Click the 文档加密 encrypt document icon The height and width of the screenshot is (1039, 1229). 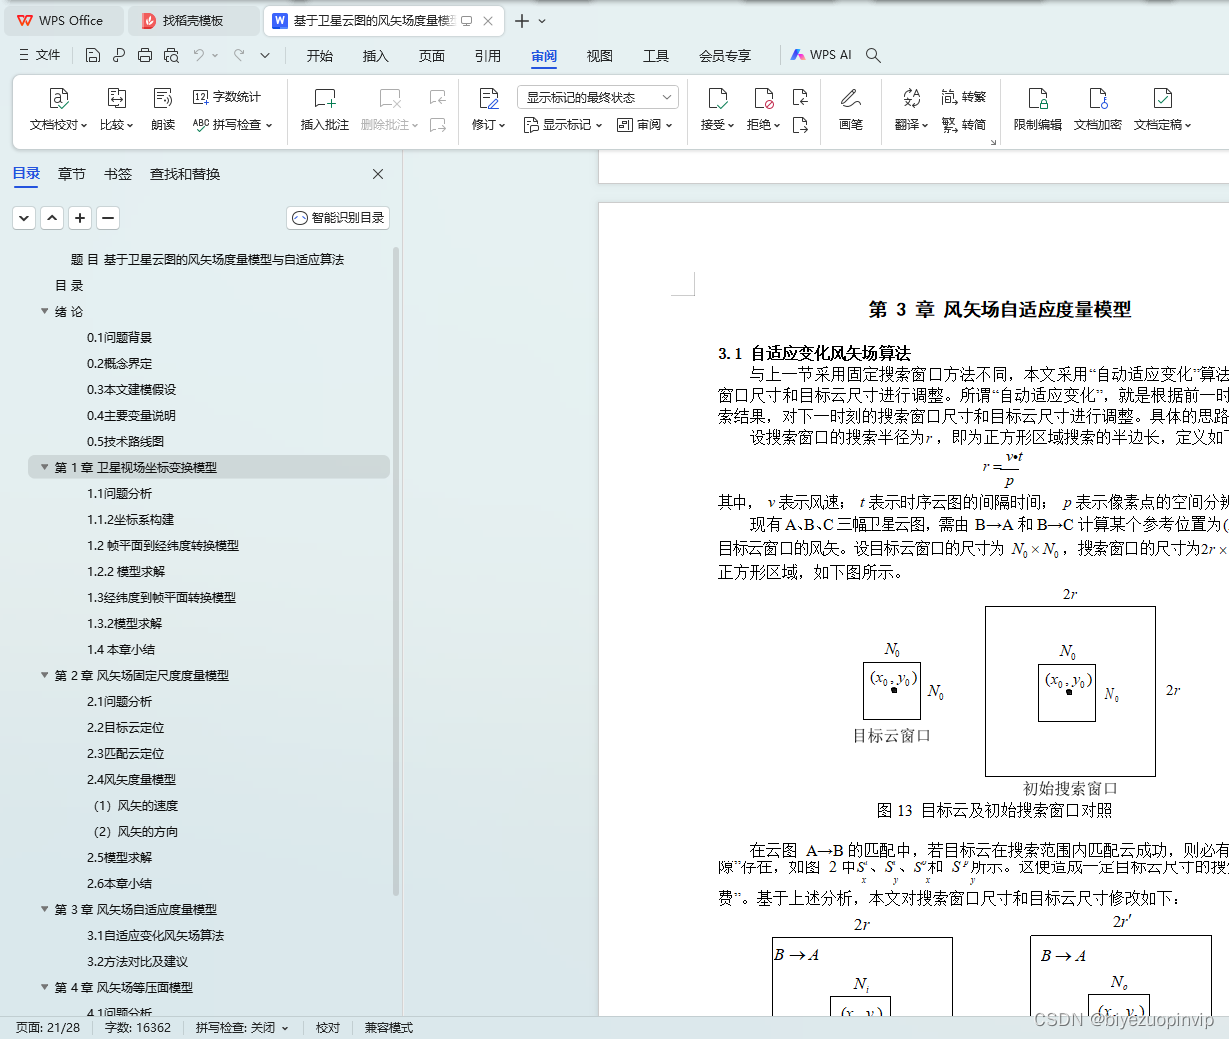coord(1098,98)
